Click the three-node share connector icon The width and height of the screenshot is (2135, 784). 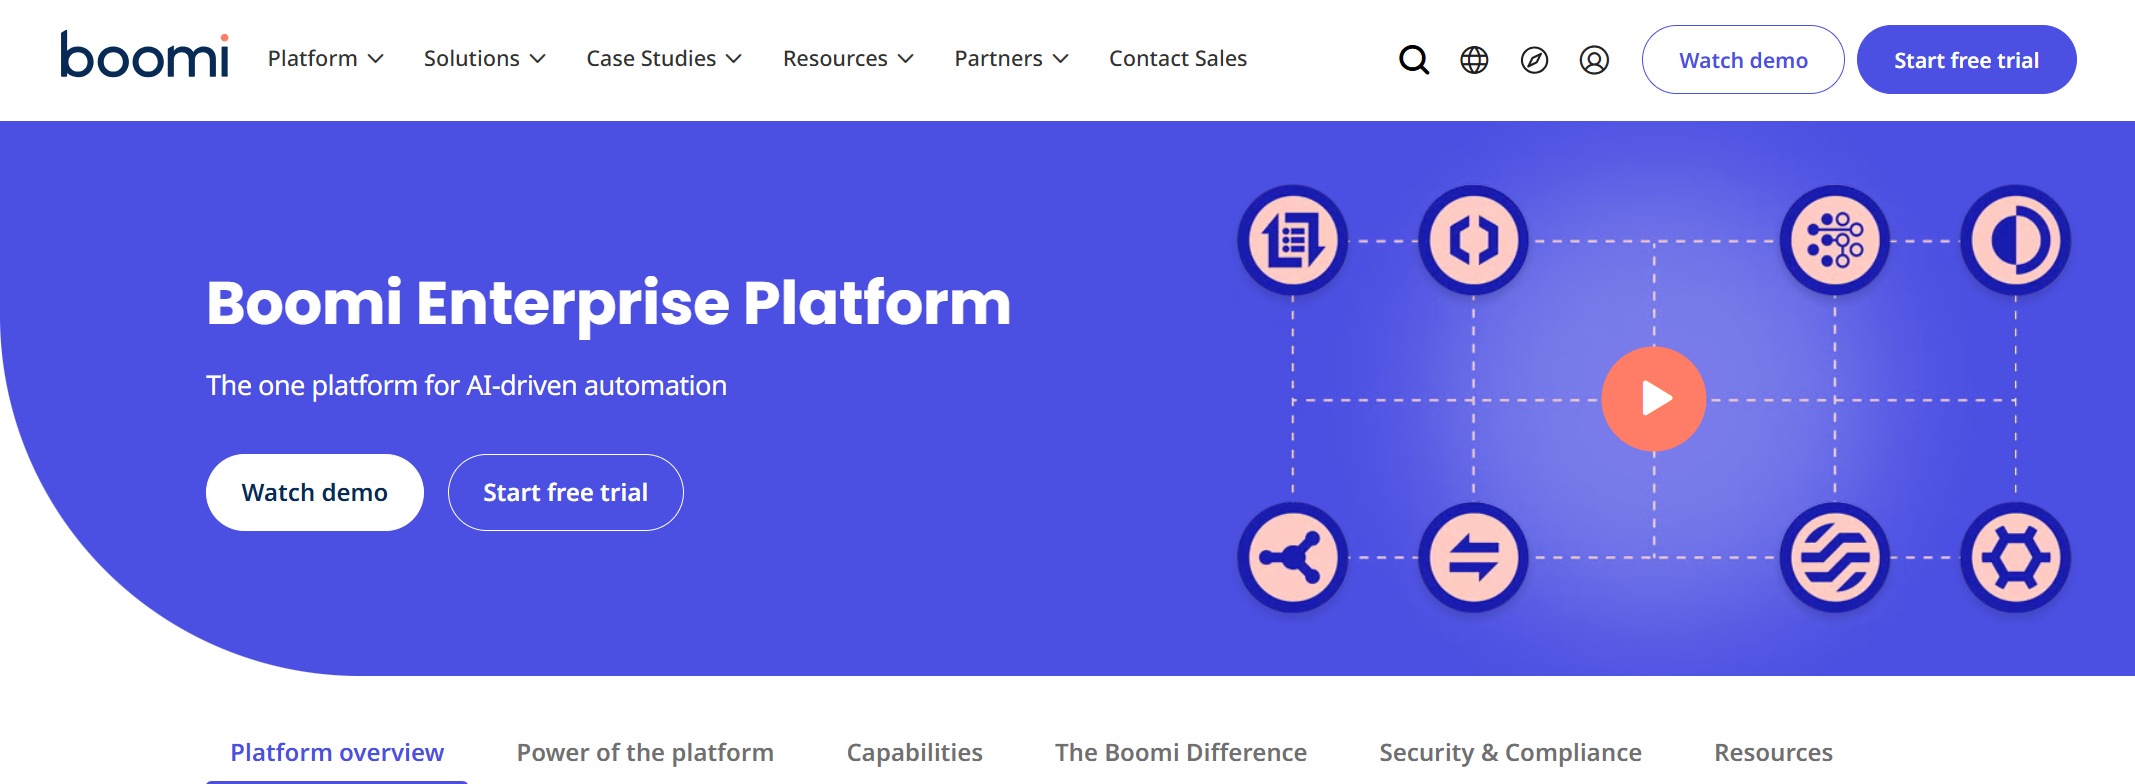(x=1292, y=558)
